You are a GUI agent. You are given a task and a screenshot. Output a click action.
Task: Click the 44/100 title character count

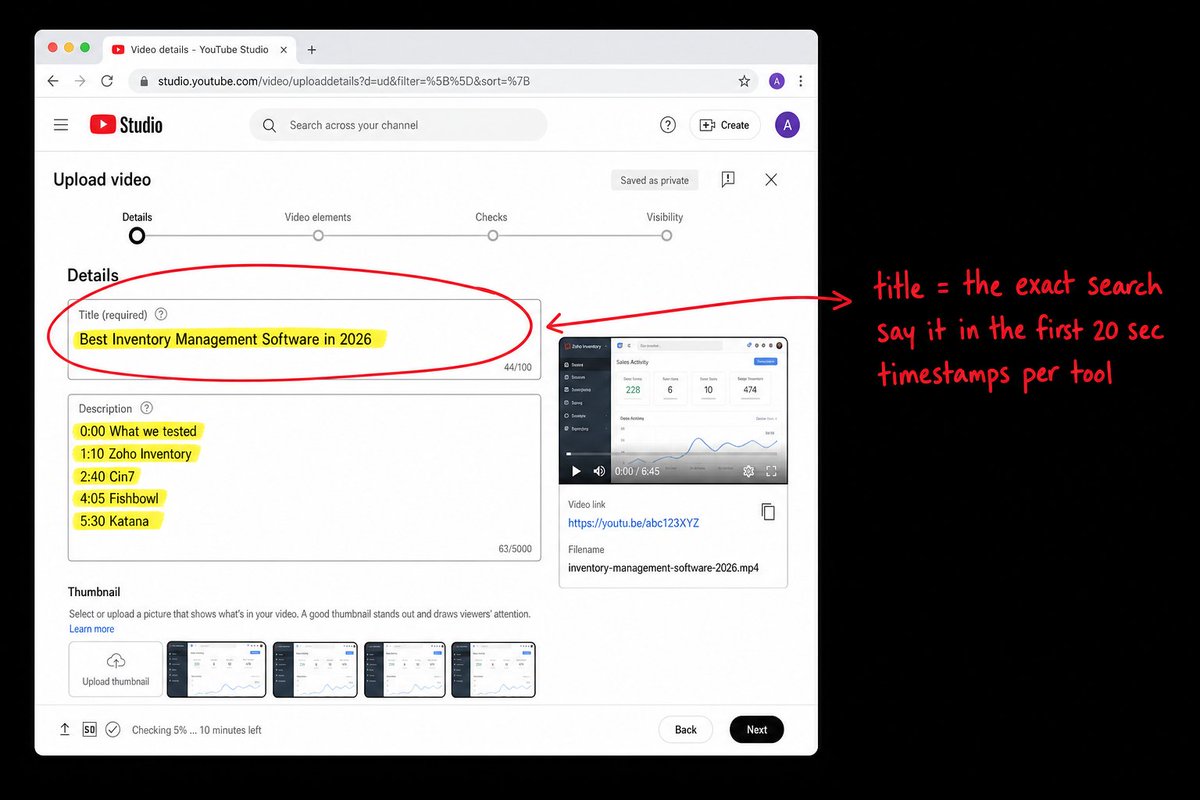[518, 368]
